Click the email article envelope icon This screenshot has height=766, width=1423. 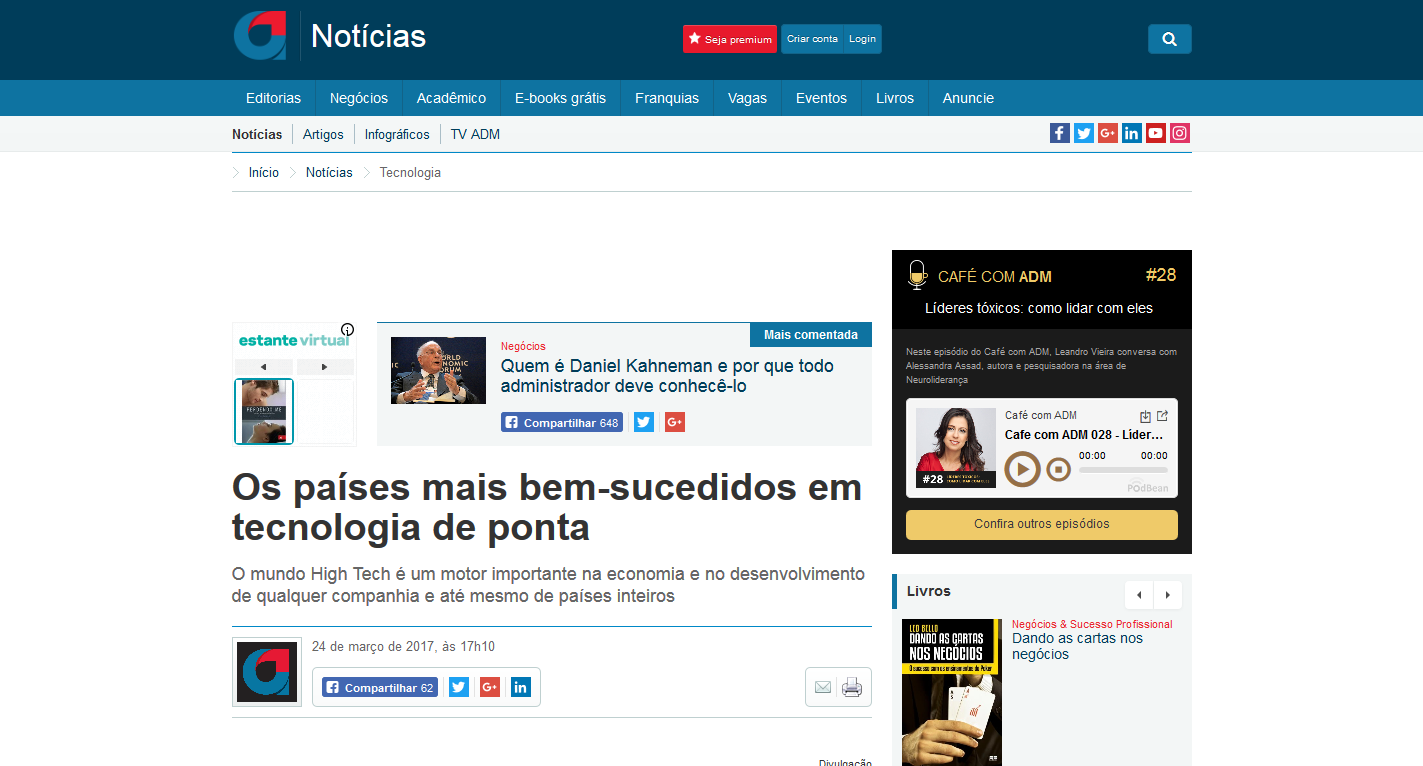(x=823, y=687)
